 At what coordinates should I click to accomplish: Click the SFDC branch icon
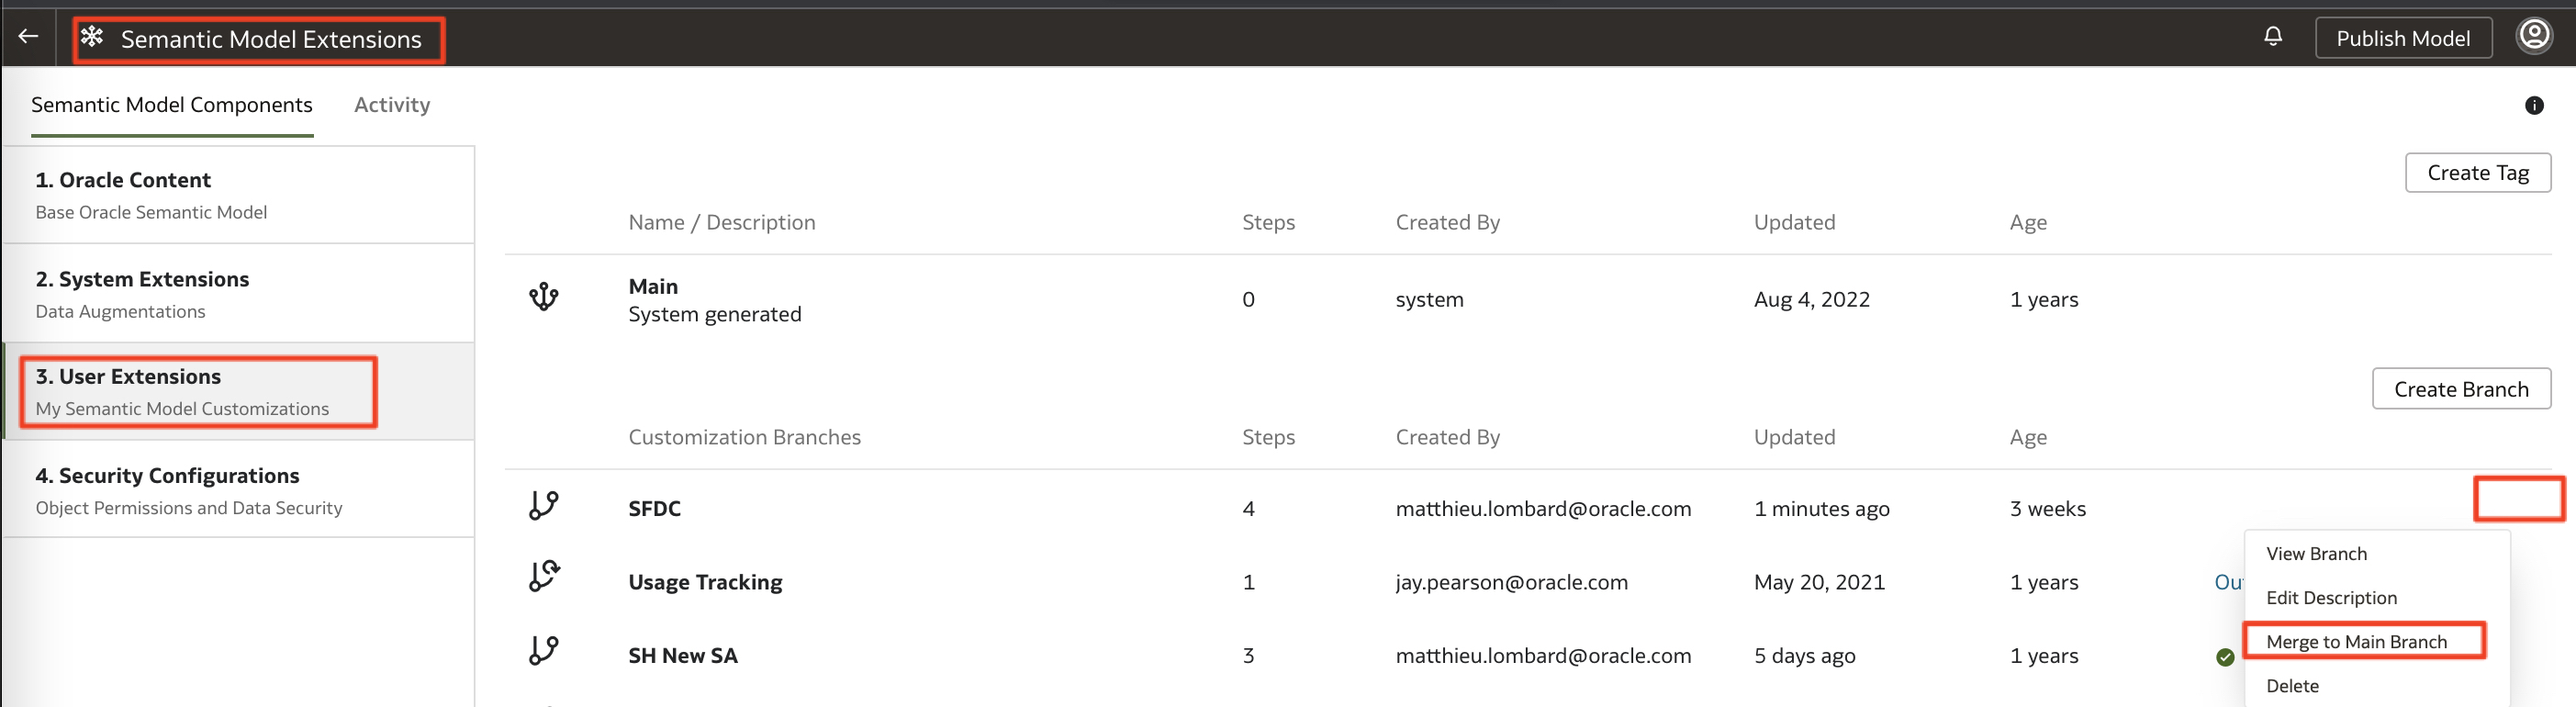pos(544,506)
